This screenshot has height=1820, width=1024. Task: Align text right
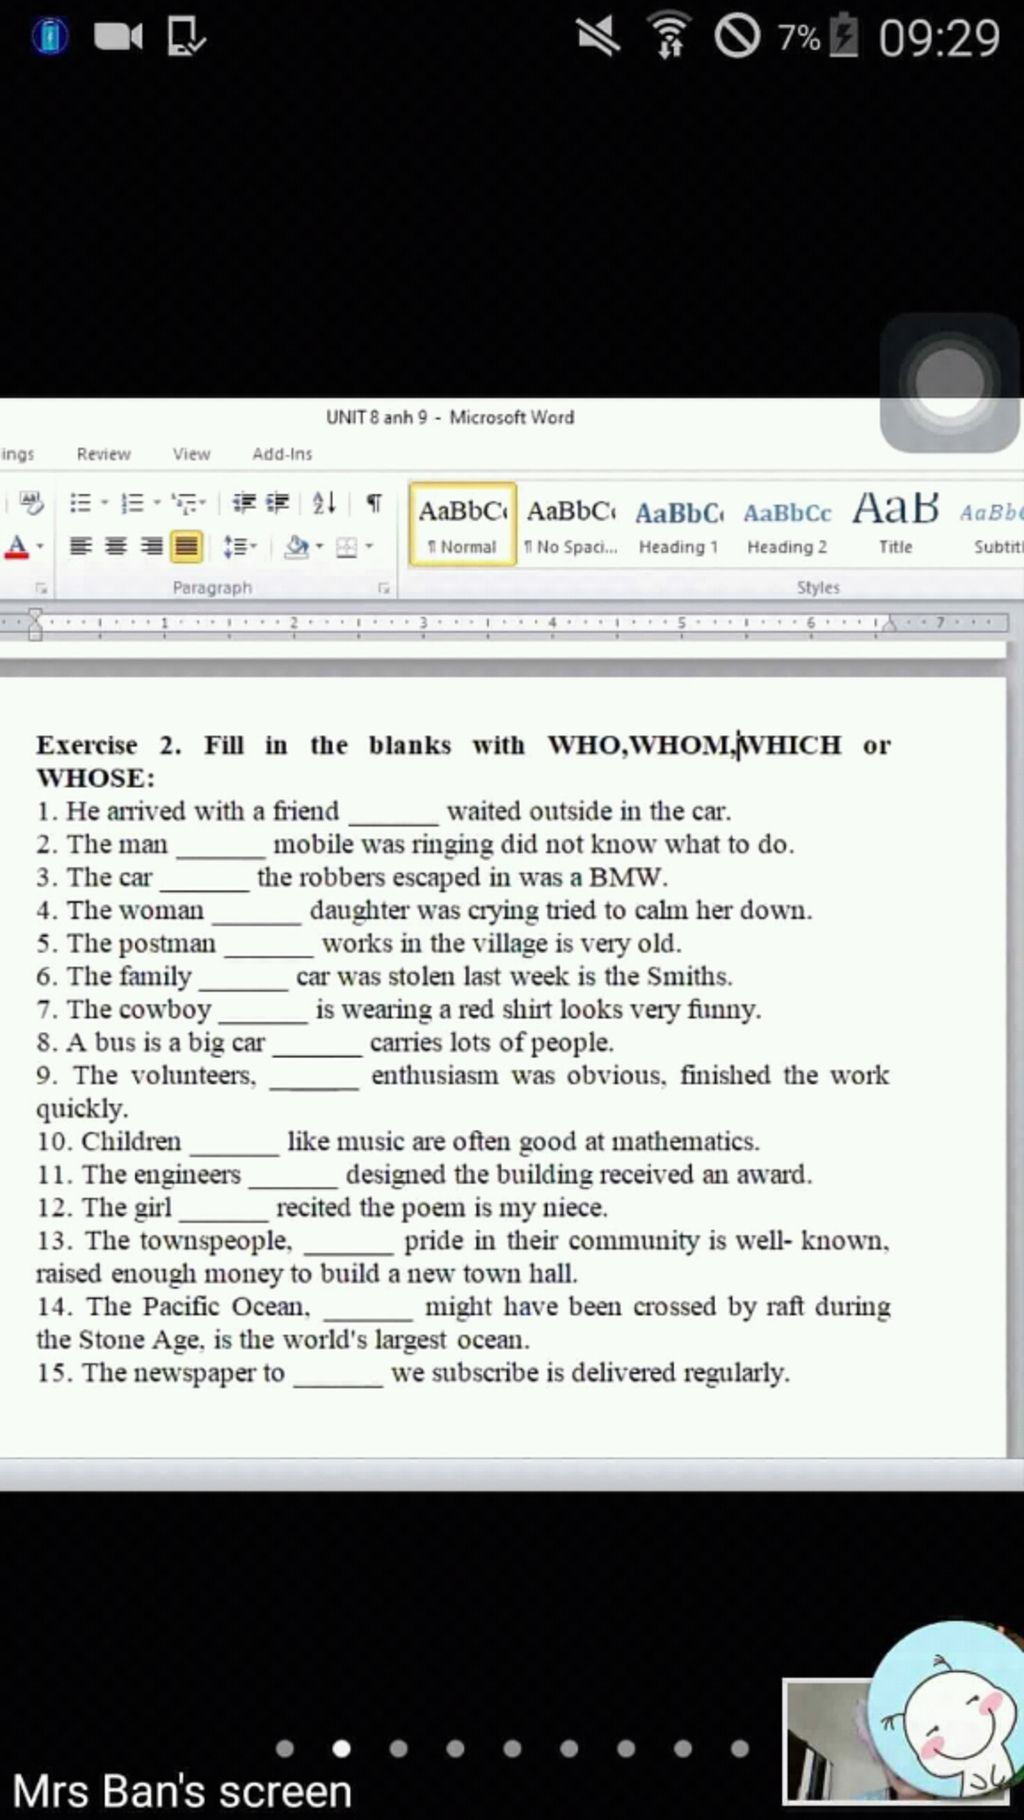click(x=151, y=546)
